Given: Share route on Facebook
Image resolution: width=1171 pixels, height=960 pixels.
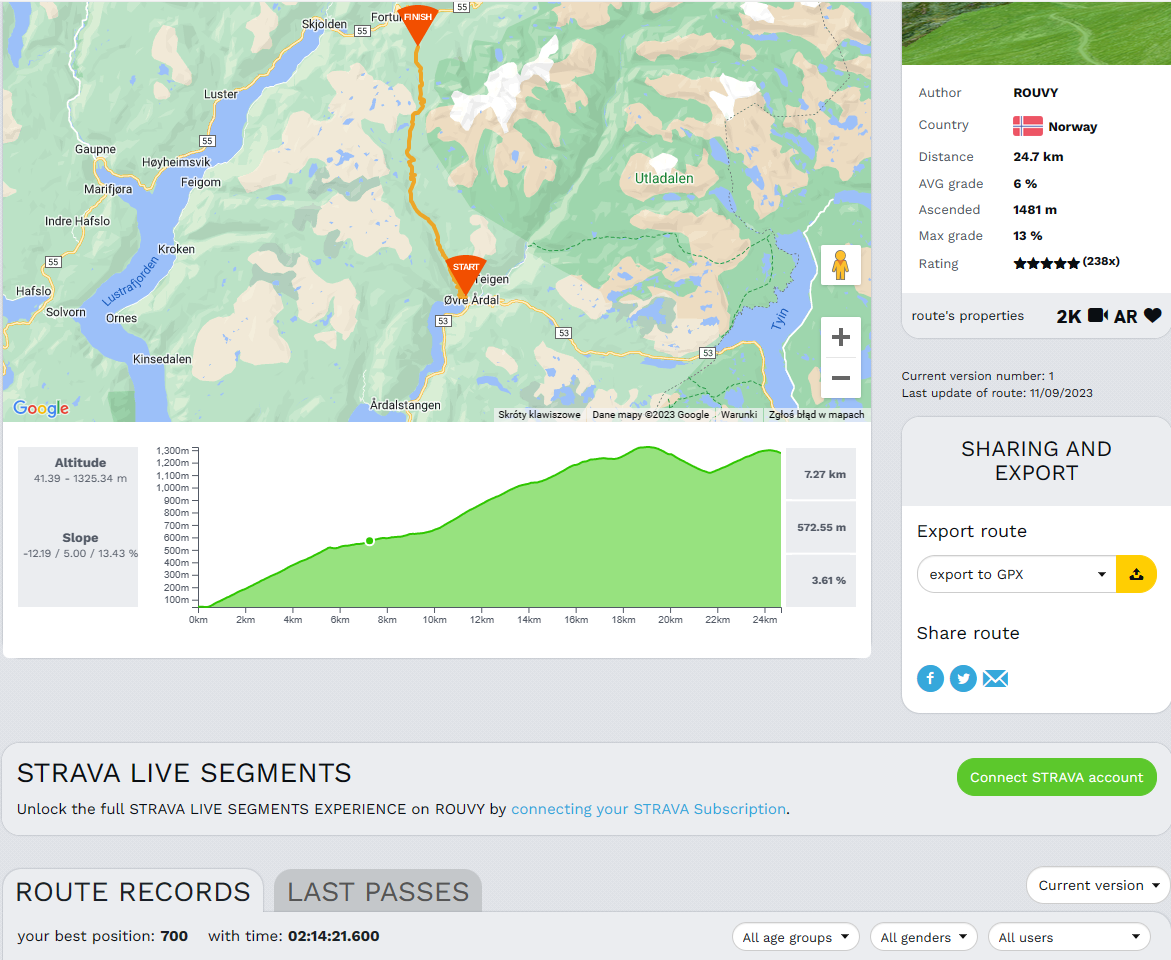Looking at the screenshot, I should [930, 679].
